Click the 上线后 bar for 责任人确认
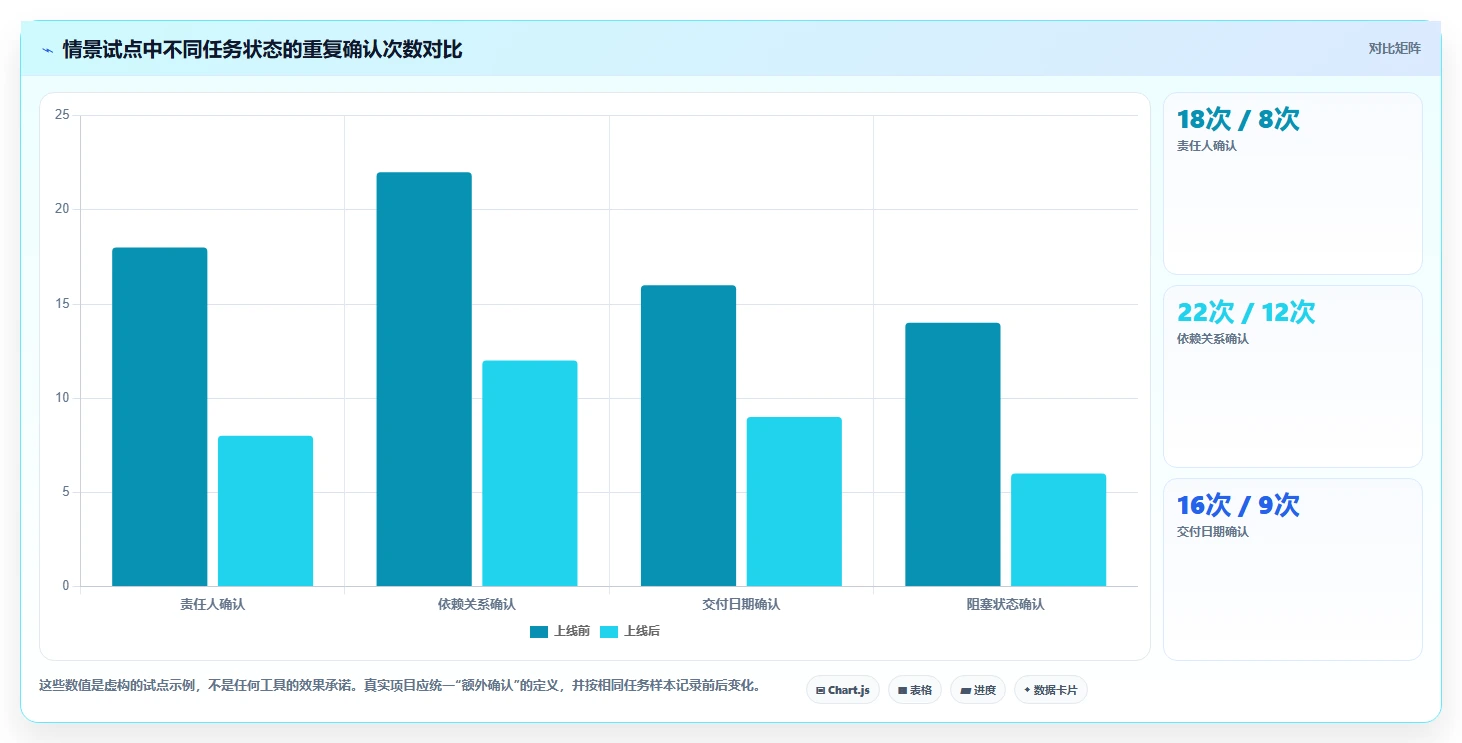The width and height of the screenshot is (1462, 743). pos(266,511)
